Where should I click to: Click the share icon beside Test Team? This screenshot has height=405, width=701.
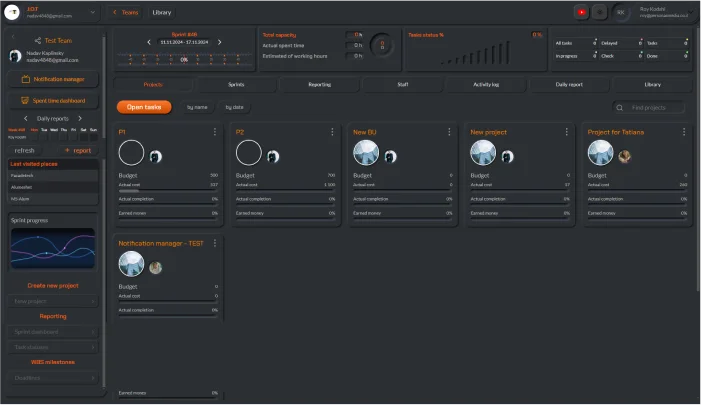[38, 40]
